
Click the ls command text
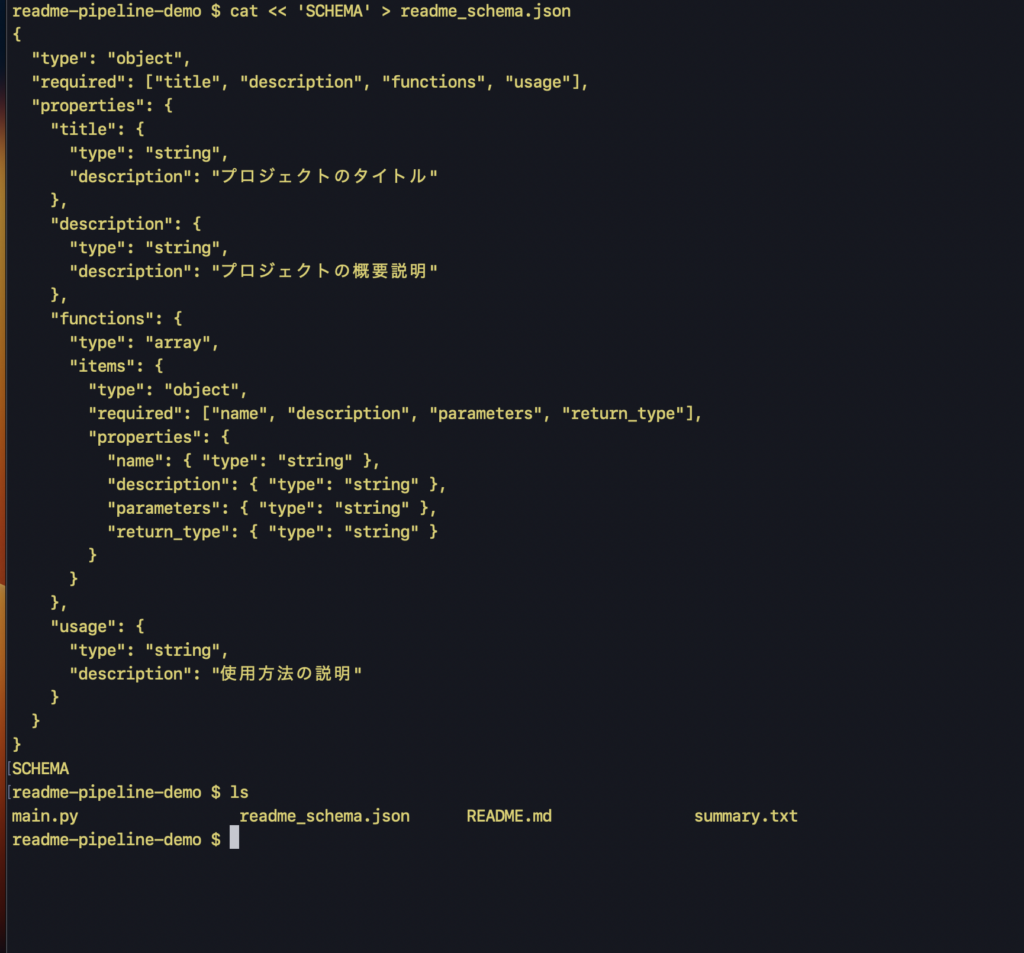pos(239,792)
